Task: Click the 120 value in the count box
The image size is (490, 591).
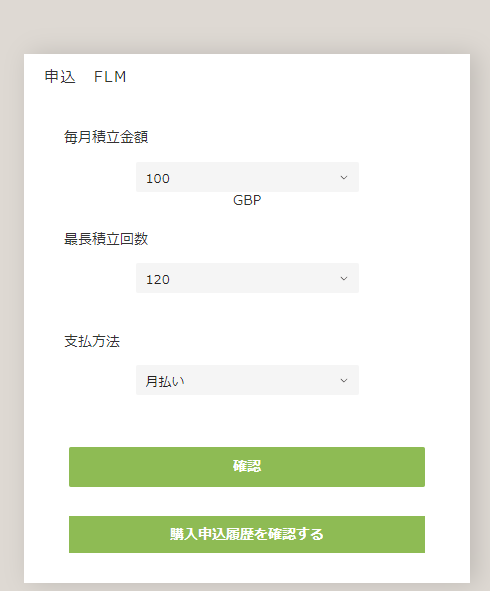Action: tap(158, 279)
